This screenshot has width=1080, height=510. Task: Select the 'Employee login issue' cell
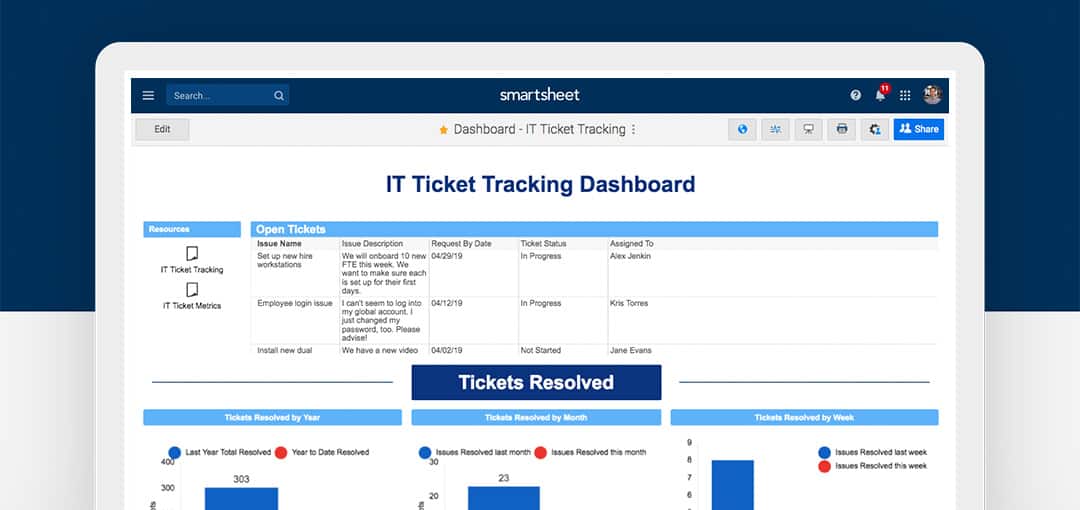click(x=295, y=320)
